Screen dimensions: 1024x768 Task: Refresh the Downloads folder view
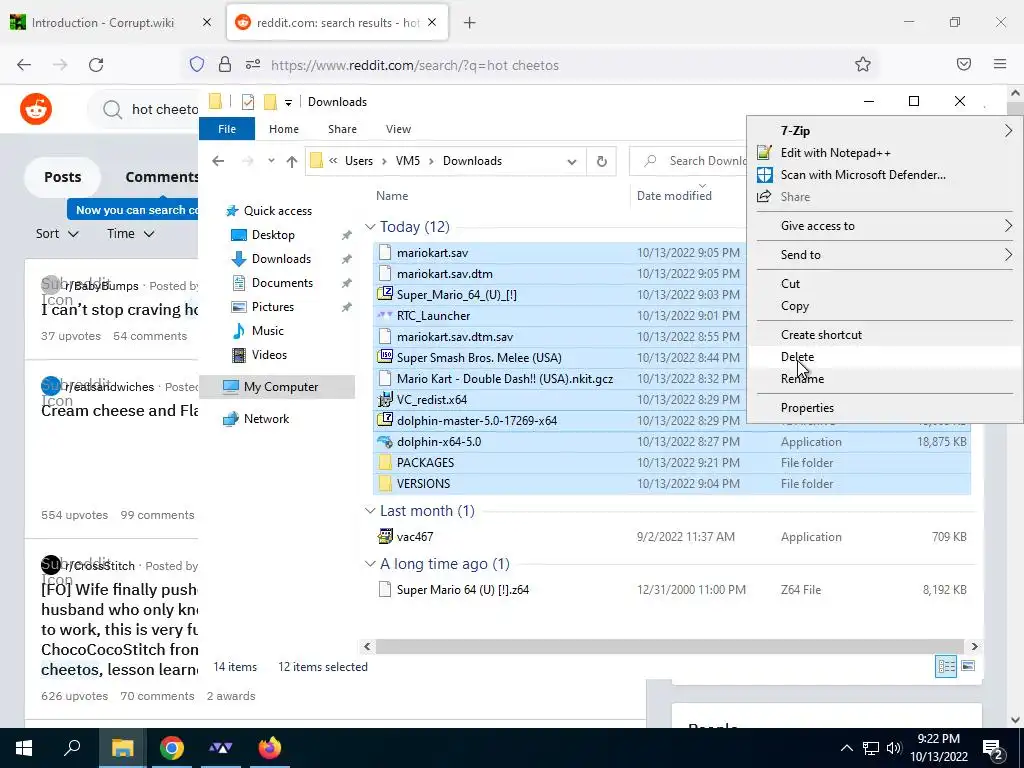[601, 161]
